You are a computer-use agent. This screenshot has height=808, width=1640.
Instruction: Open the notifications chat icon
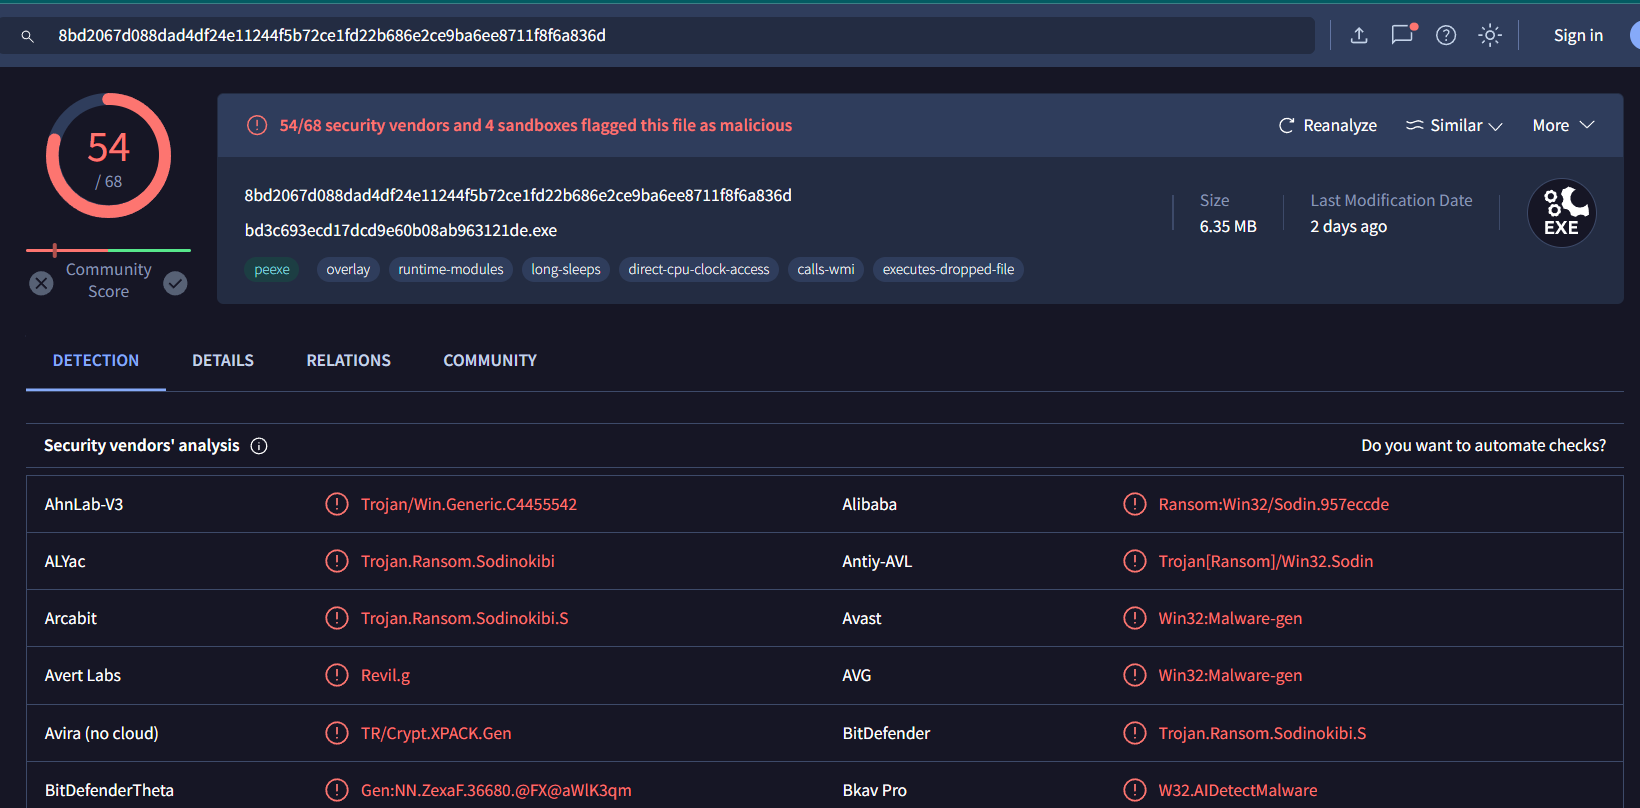pos(1403,35)
